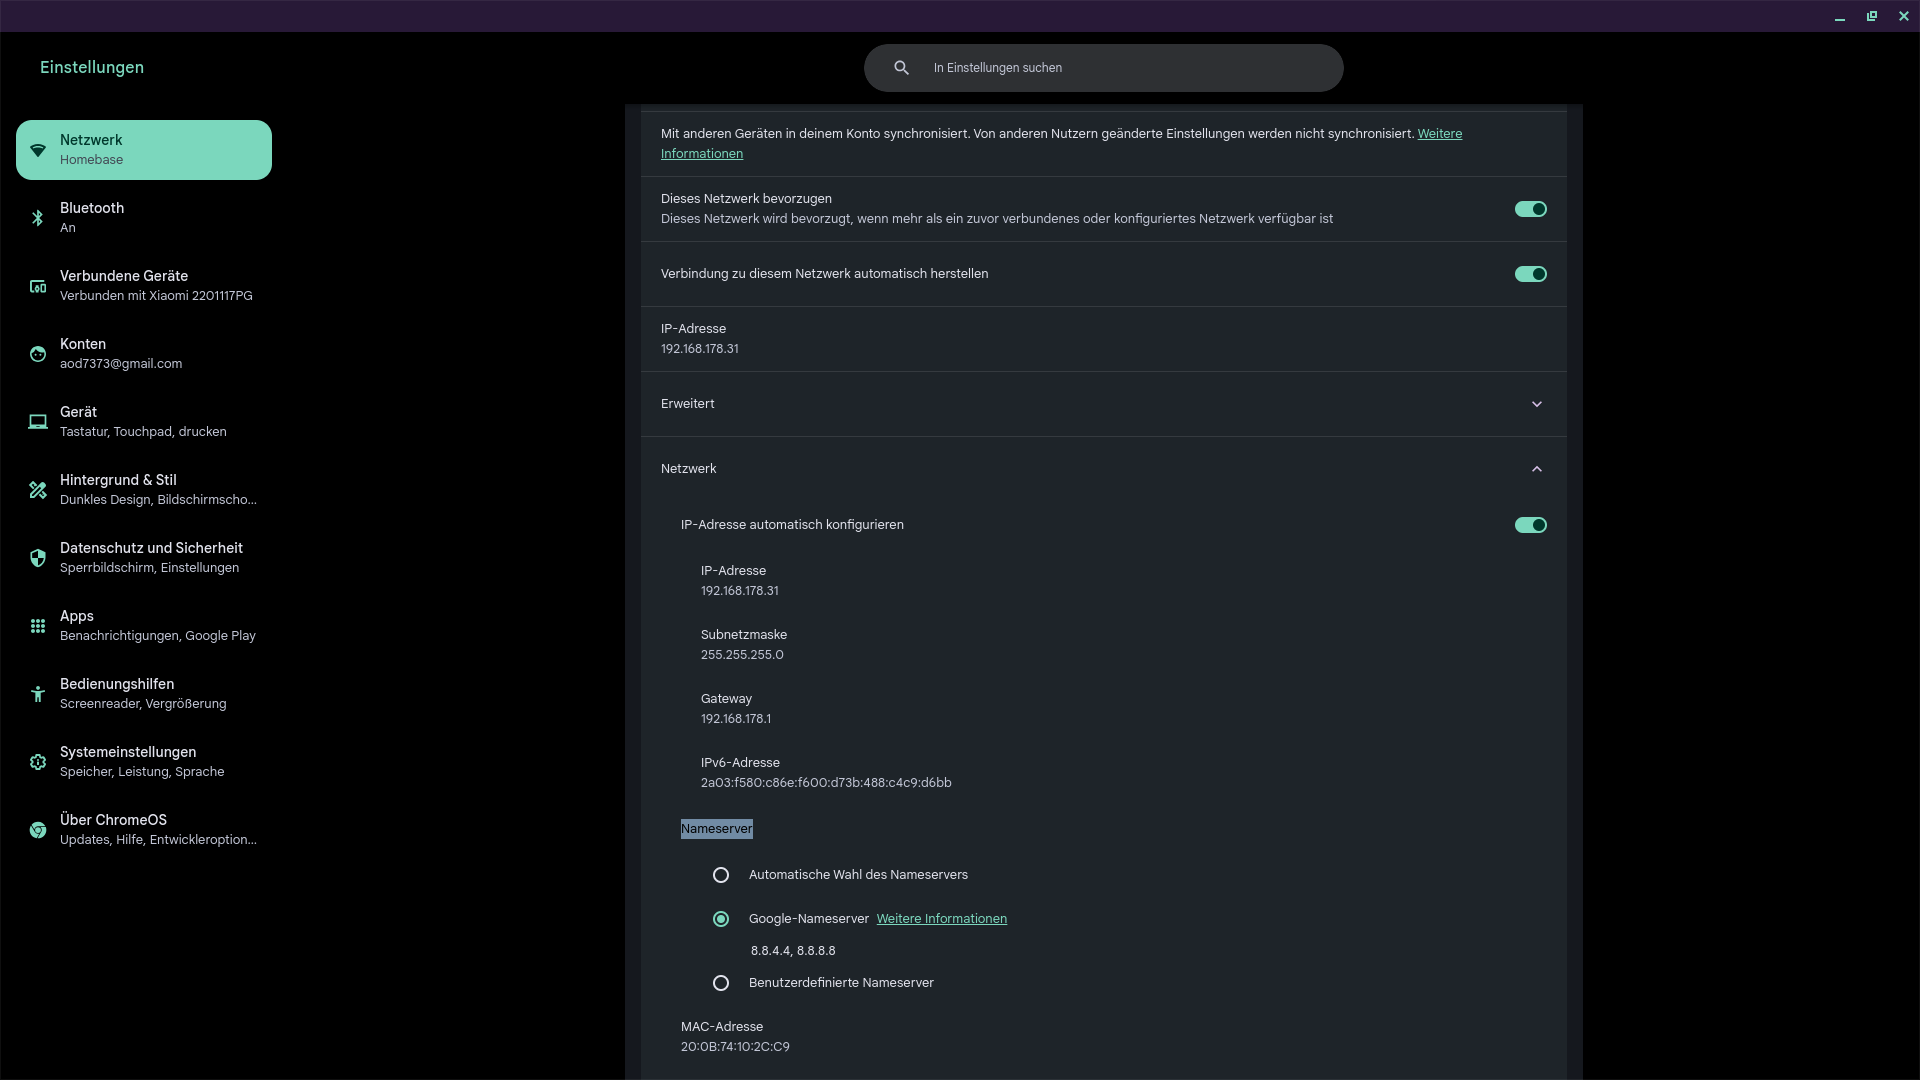This screenshot has height=1080, width=1920.
Task: Choose Benutzerdefinierte Nameserver radio button
Action: coord(721,983)
